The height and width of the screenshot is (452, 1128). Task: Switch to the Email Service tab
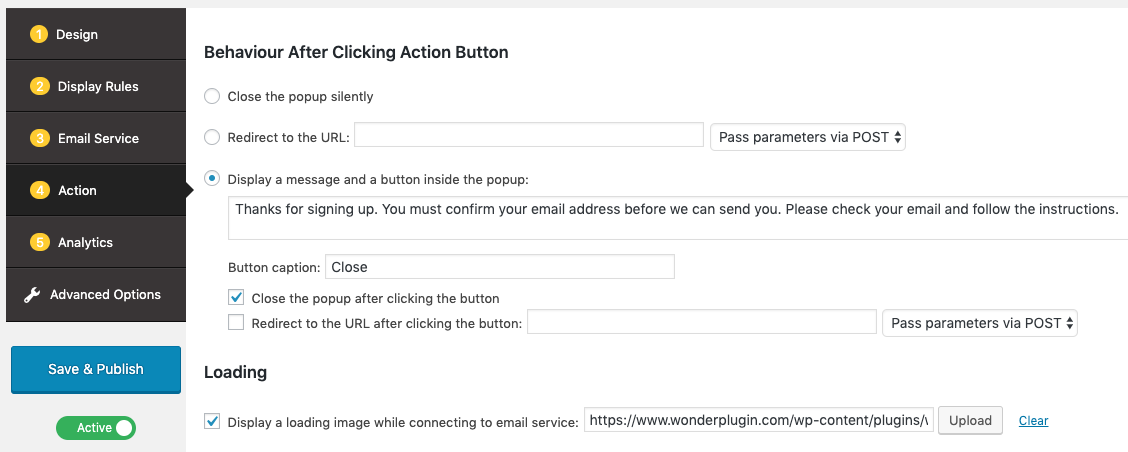coord(98,139)
